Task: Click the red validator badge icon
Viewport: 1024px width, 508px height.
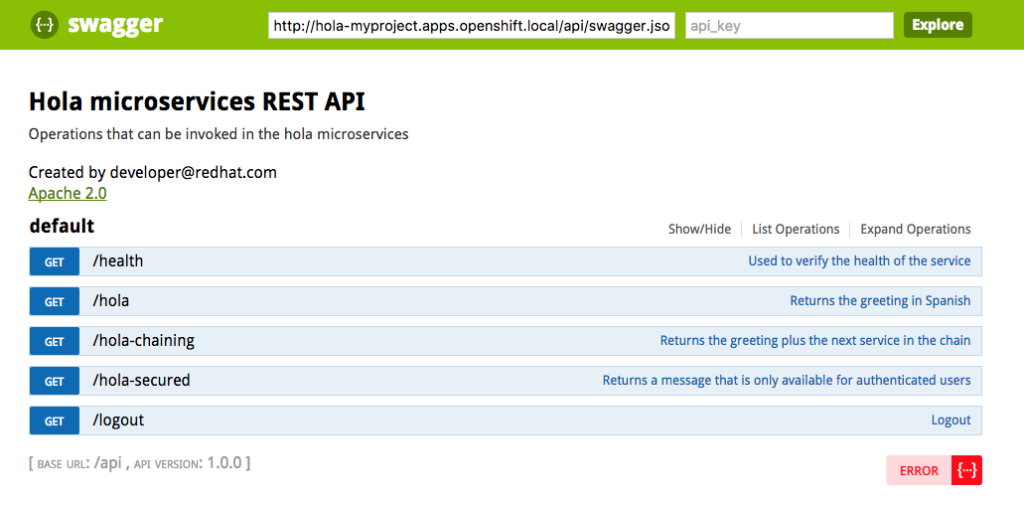Action: coord(967,470)
